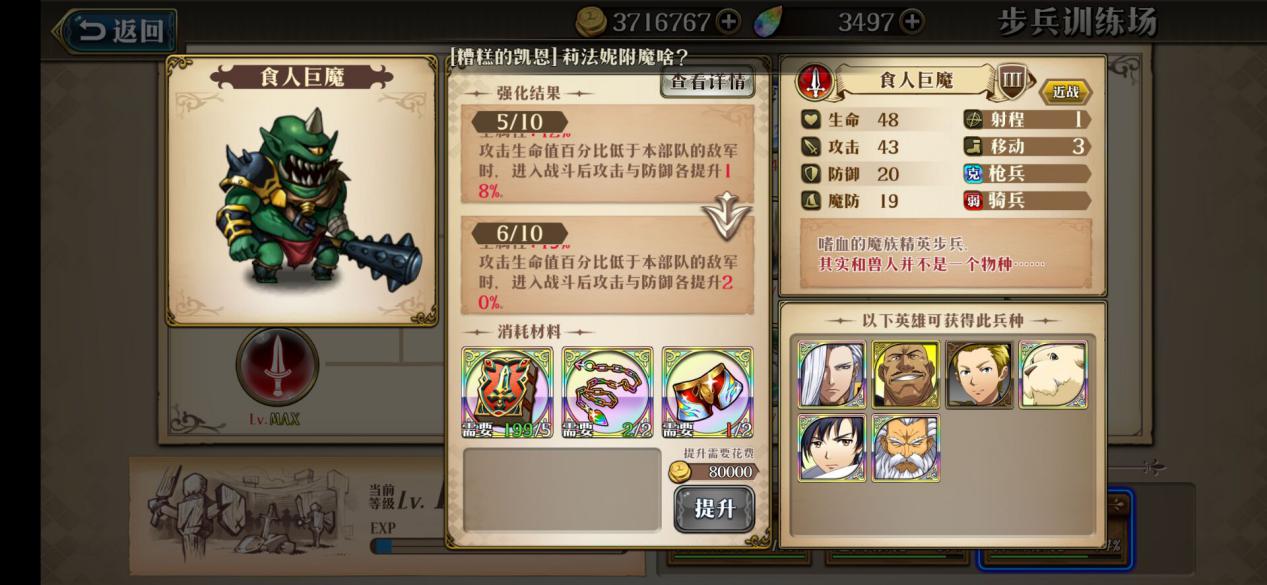The width and height of the screenshot is (1267, 585).
Task: Add more gold coins with plus icon
Action: [x=728, y=21]
